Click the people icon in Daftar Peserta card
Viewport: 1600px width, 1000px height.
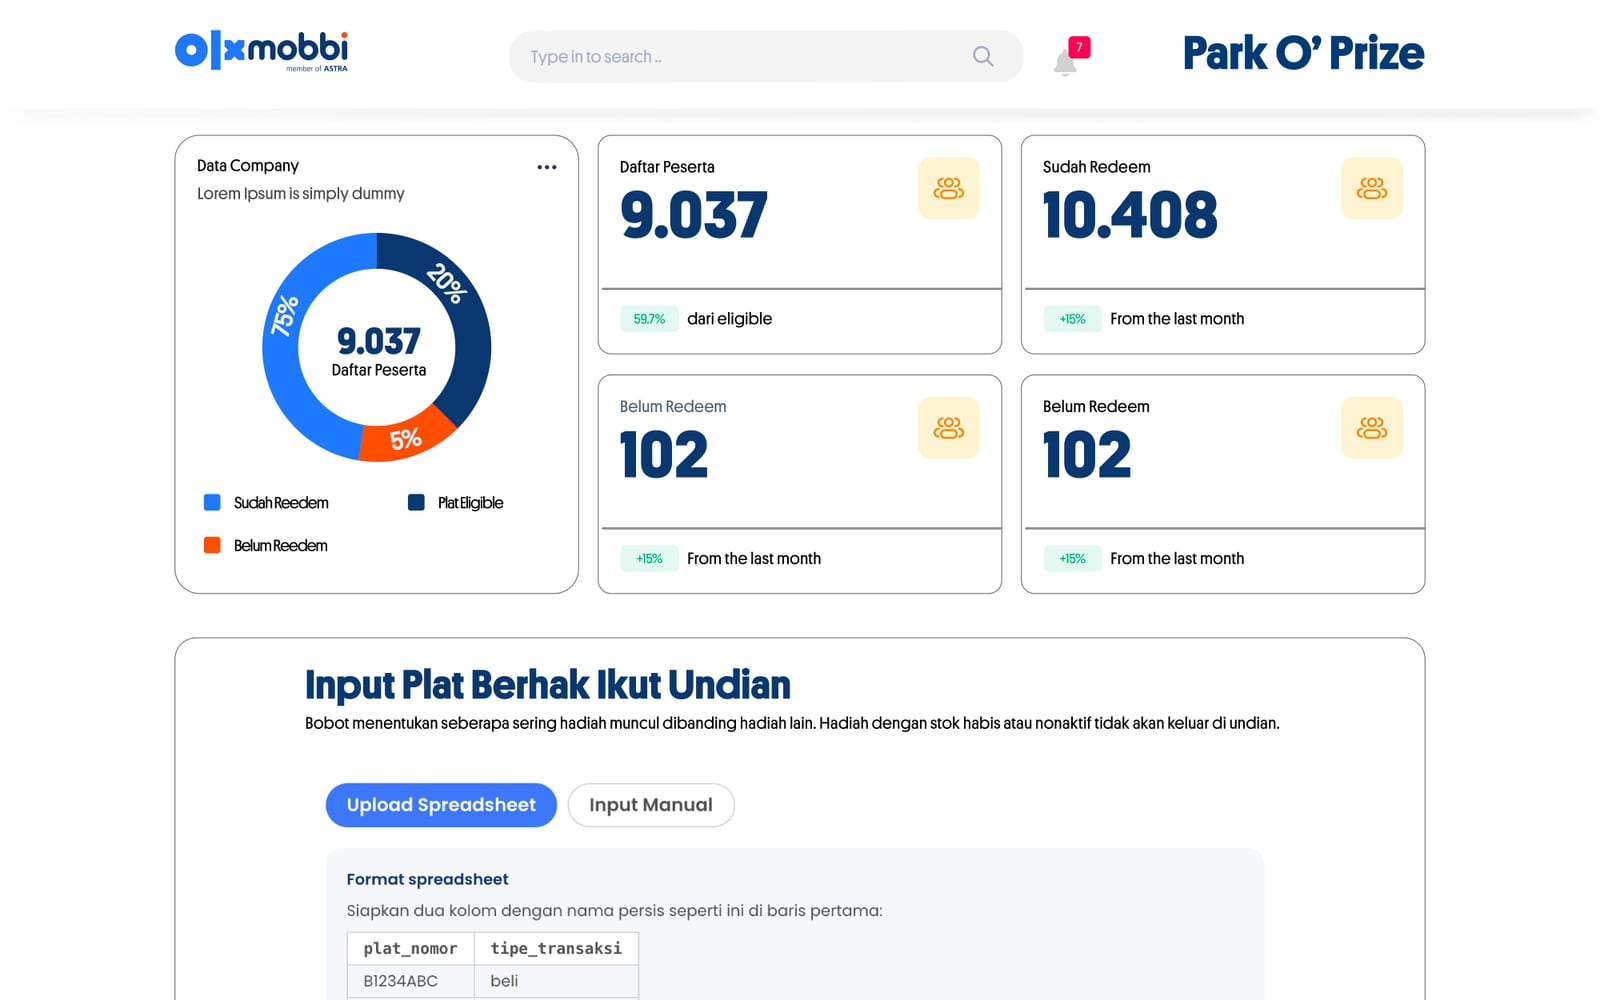(x=949, y=188)
